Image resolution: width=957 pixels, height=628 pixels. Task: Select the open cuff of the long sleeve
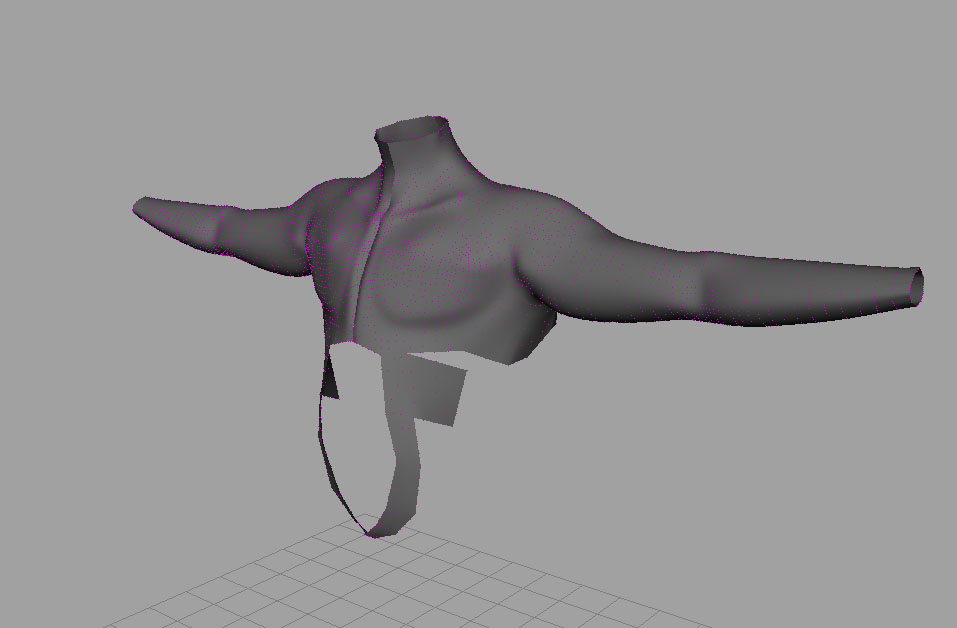pyautogui.click(x=917, y=287)
